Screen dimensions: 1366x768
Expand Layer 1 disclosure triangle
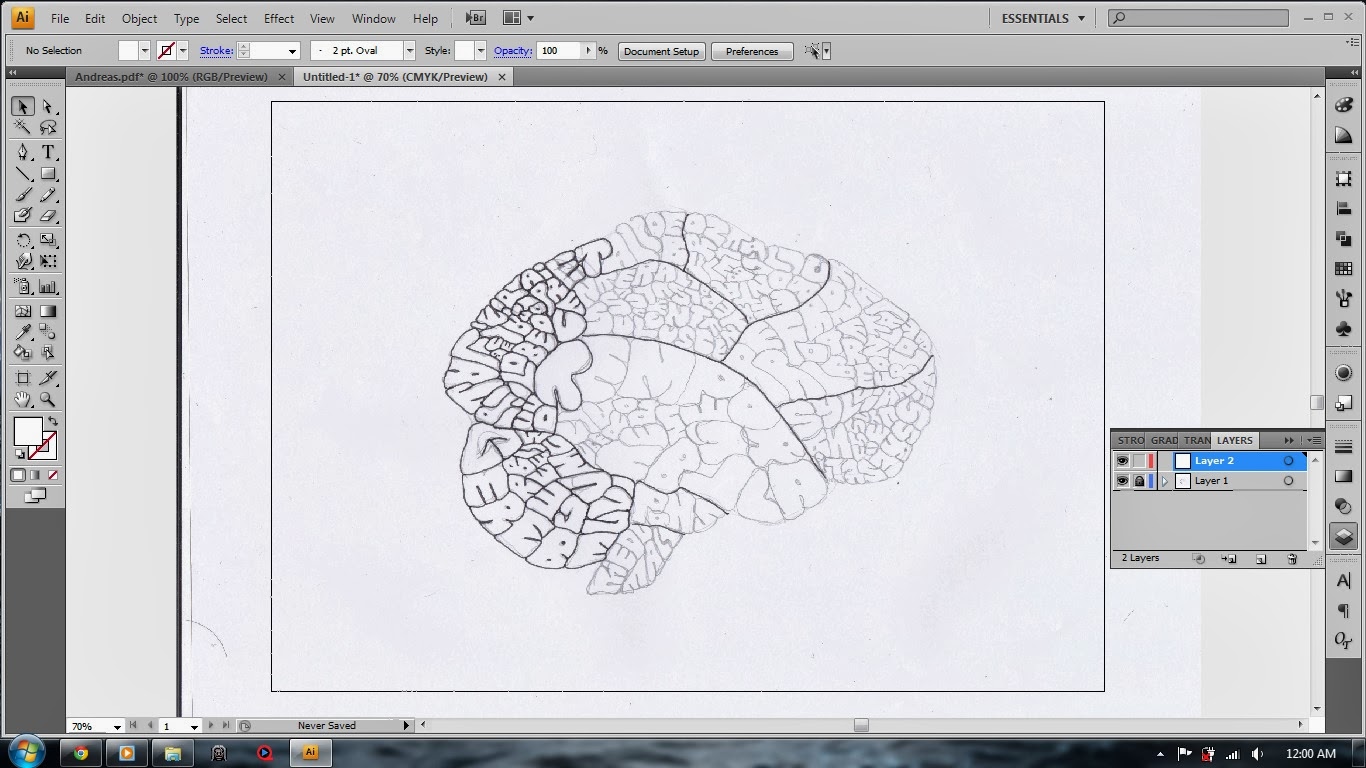coord(1165,481)
